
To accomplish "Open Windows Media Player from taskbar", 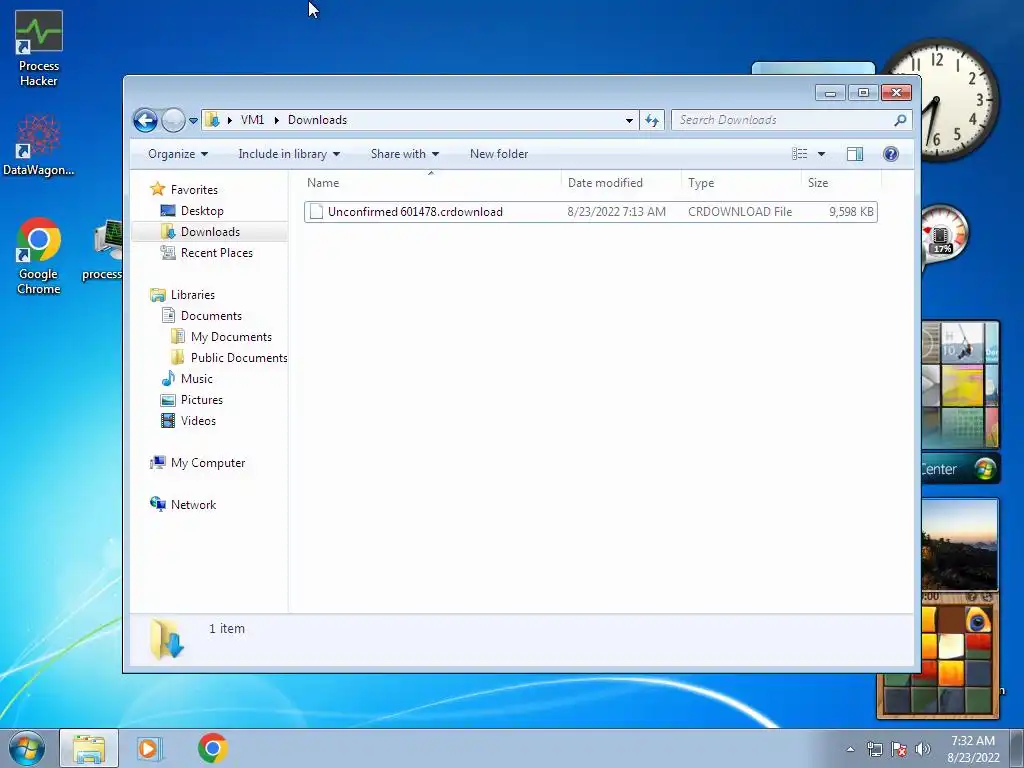I will pyautogui.click(x=150, y=748).
